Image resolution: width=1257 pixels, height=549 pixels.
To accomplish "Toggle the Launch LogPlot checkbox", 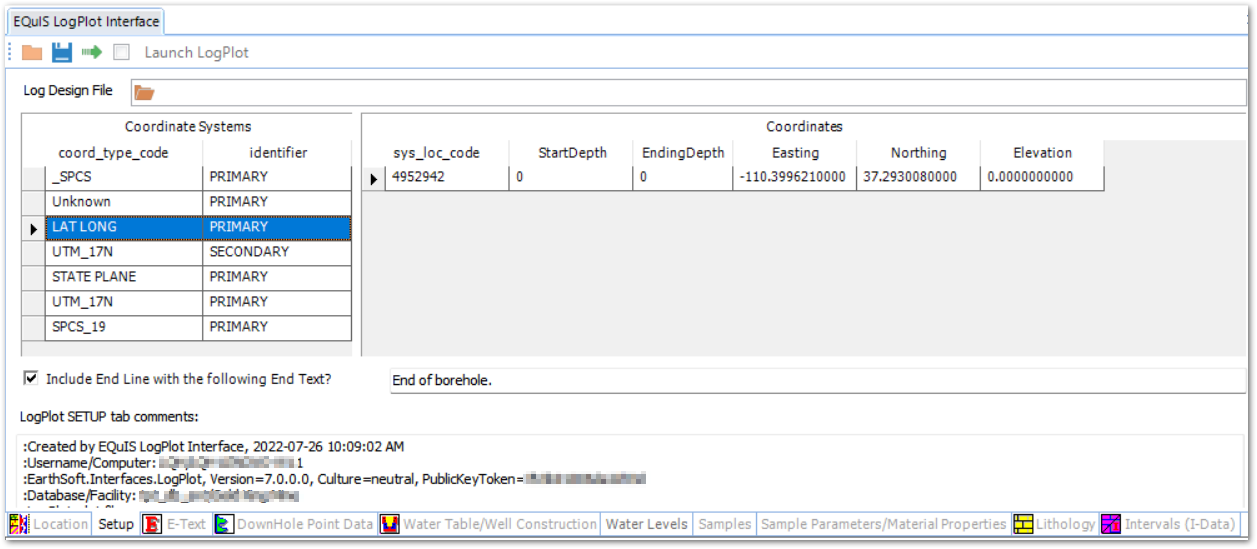I will pos(121,52).
